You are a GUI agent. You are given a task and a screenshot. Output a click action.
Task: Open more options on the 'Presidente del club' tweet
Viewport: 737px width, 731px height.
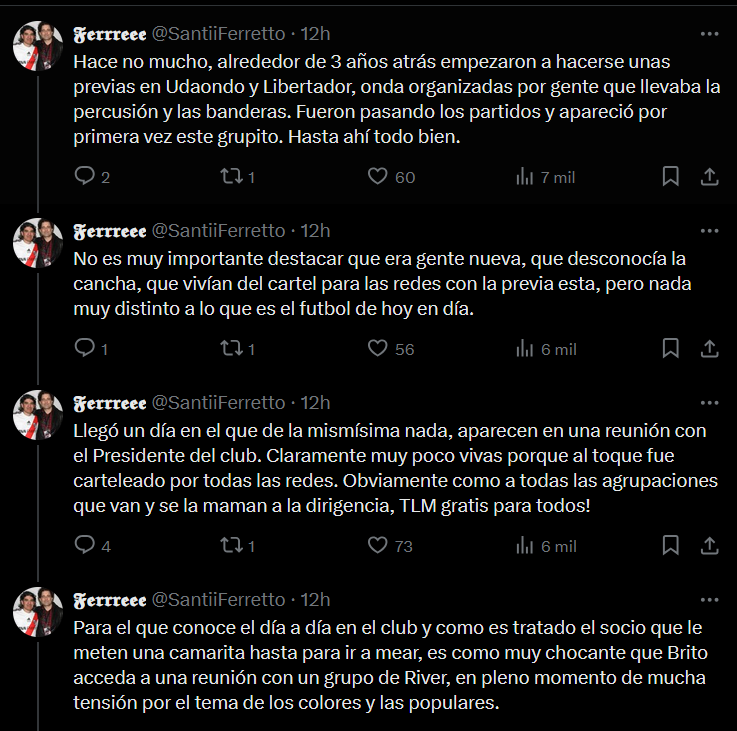tap(710, 403)
